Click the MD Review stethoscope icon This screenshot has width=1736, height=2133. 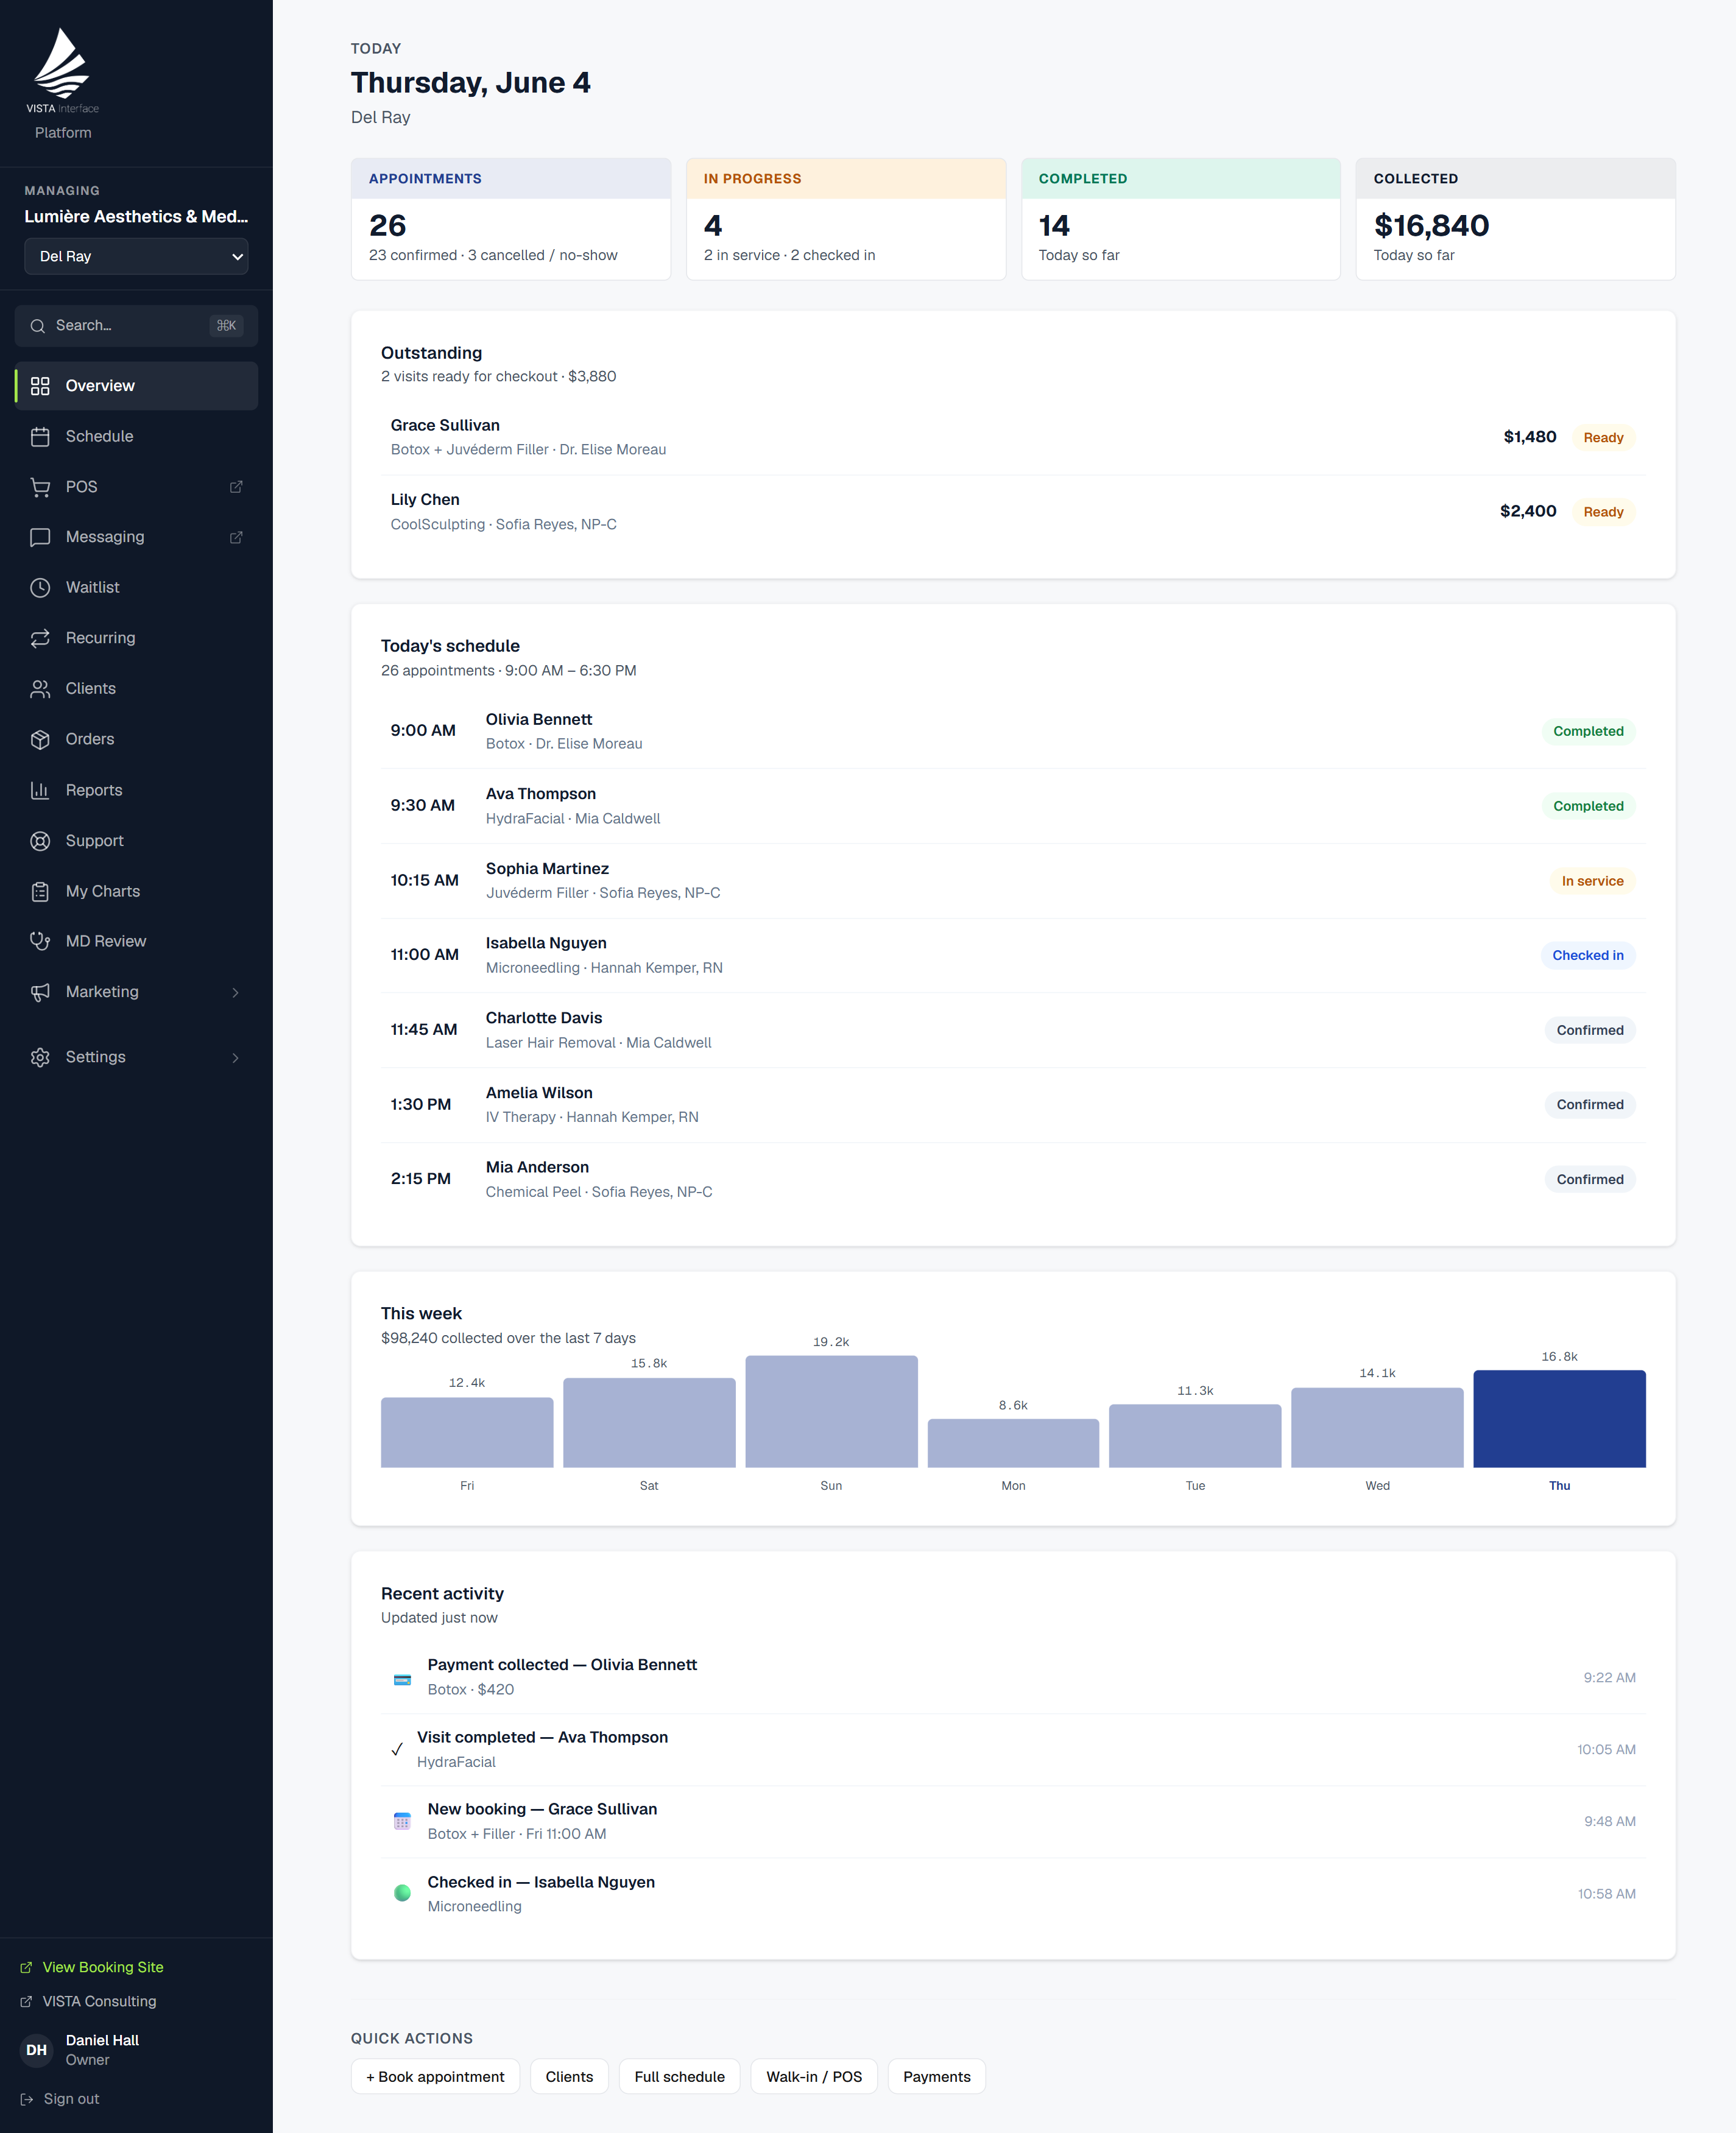click(40, 942)
